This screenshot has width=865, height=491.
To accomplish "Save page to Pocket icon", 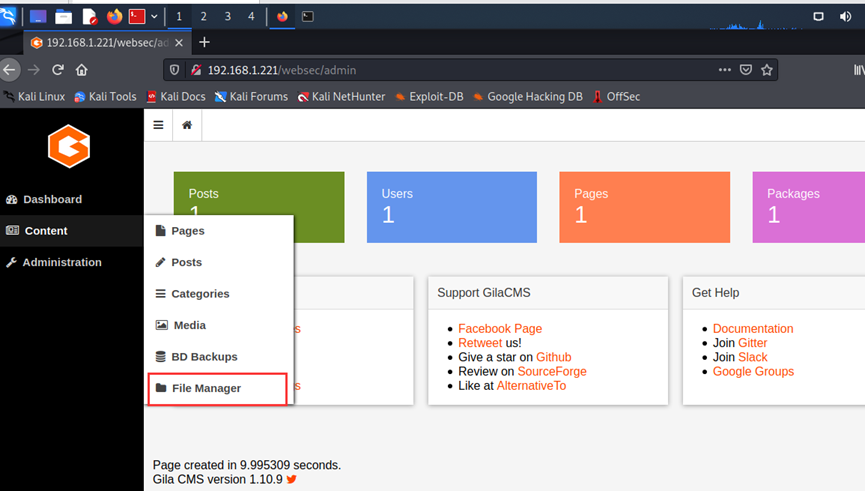I will (x=746, y=70).
